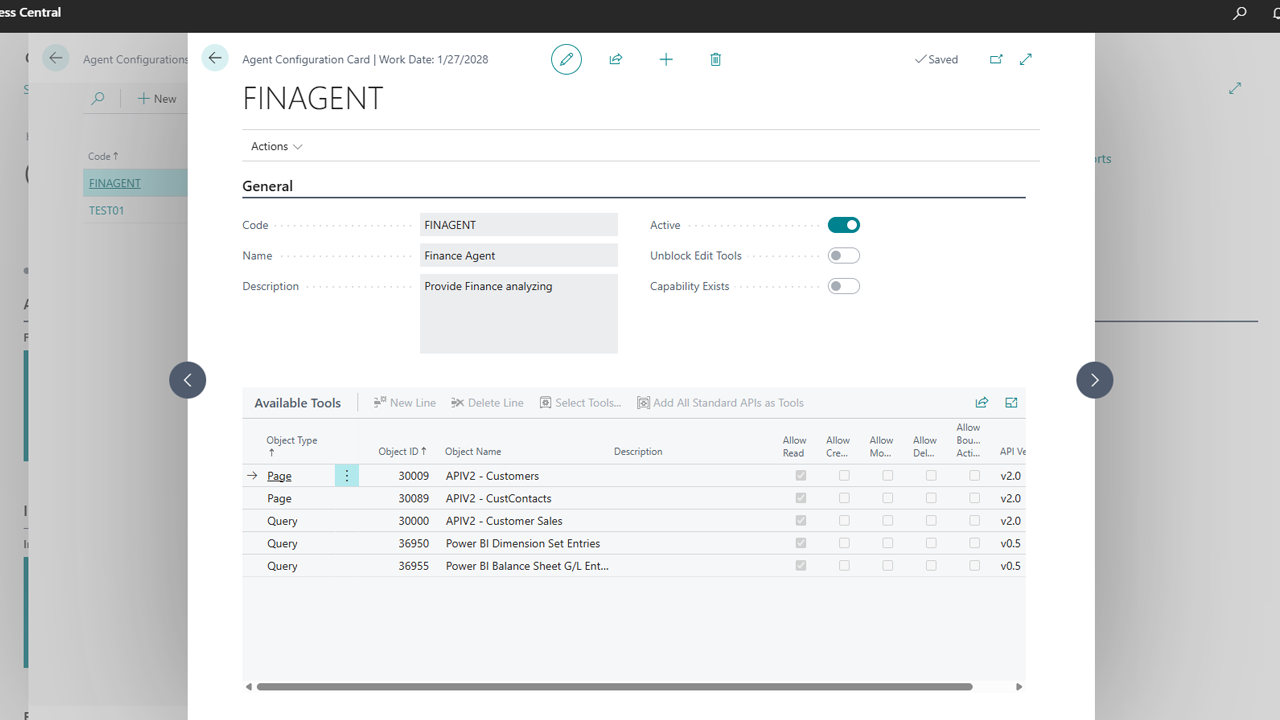Click left arrow of horizontal scrollbar
The image size is (1280, 720).
point(249,687)
